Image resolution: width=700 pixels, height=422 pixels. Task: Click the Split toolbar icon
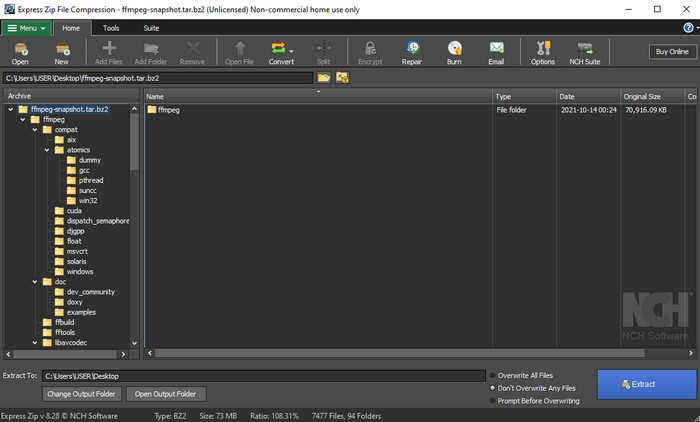[324, 53]
